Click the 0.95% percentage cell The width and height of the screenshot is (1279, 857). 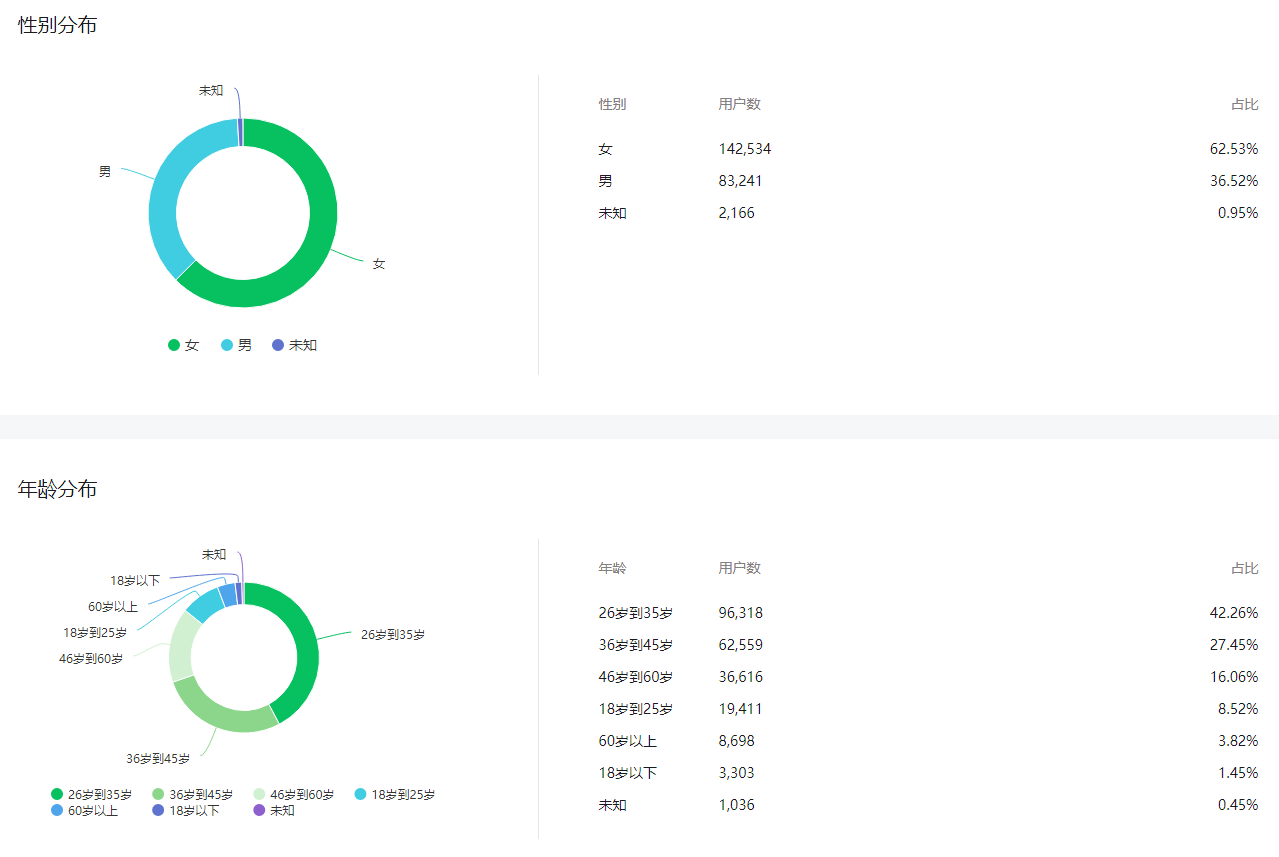coord(1238,213)
